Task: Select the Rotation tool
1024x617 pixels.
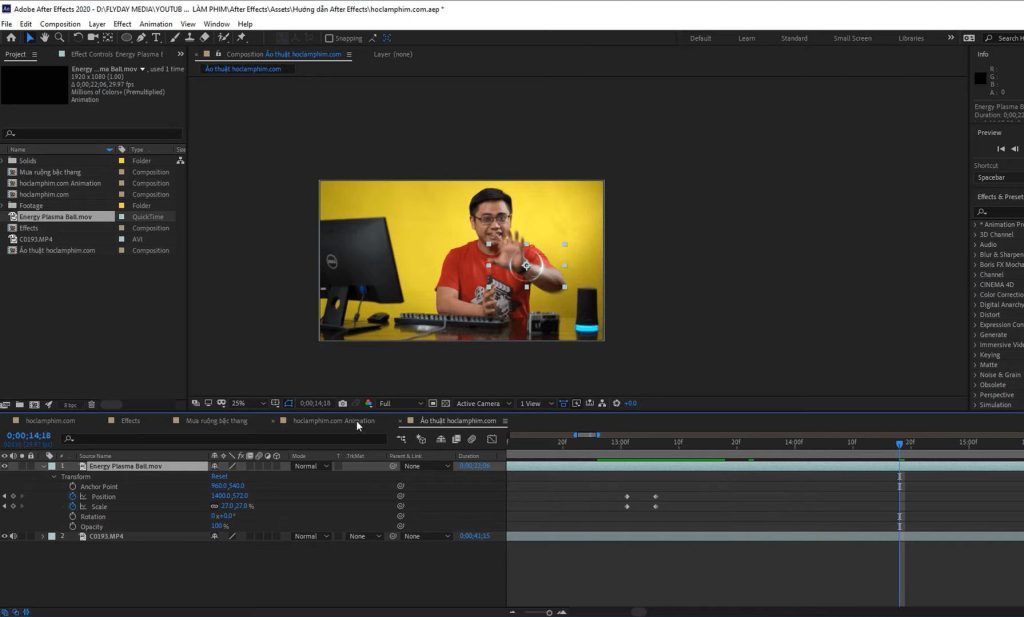Action: (x=77, y=39)
